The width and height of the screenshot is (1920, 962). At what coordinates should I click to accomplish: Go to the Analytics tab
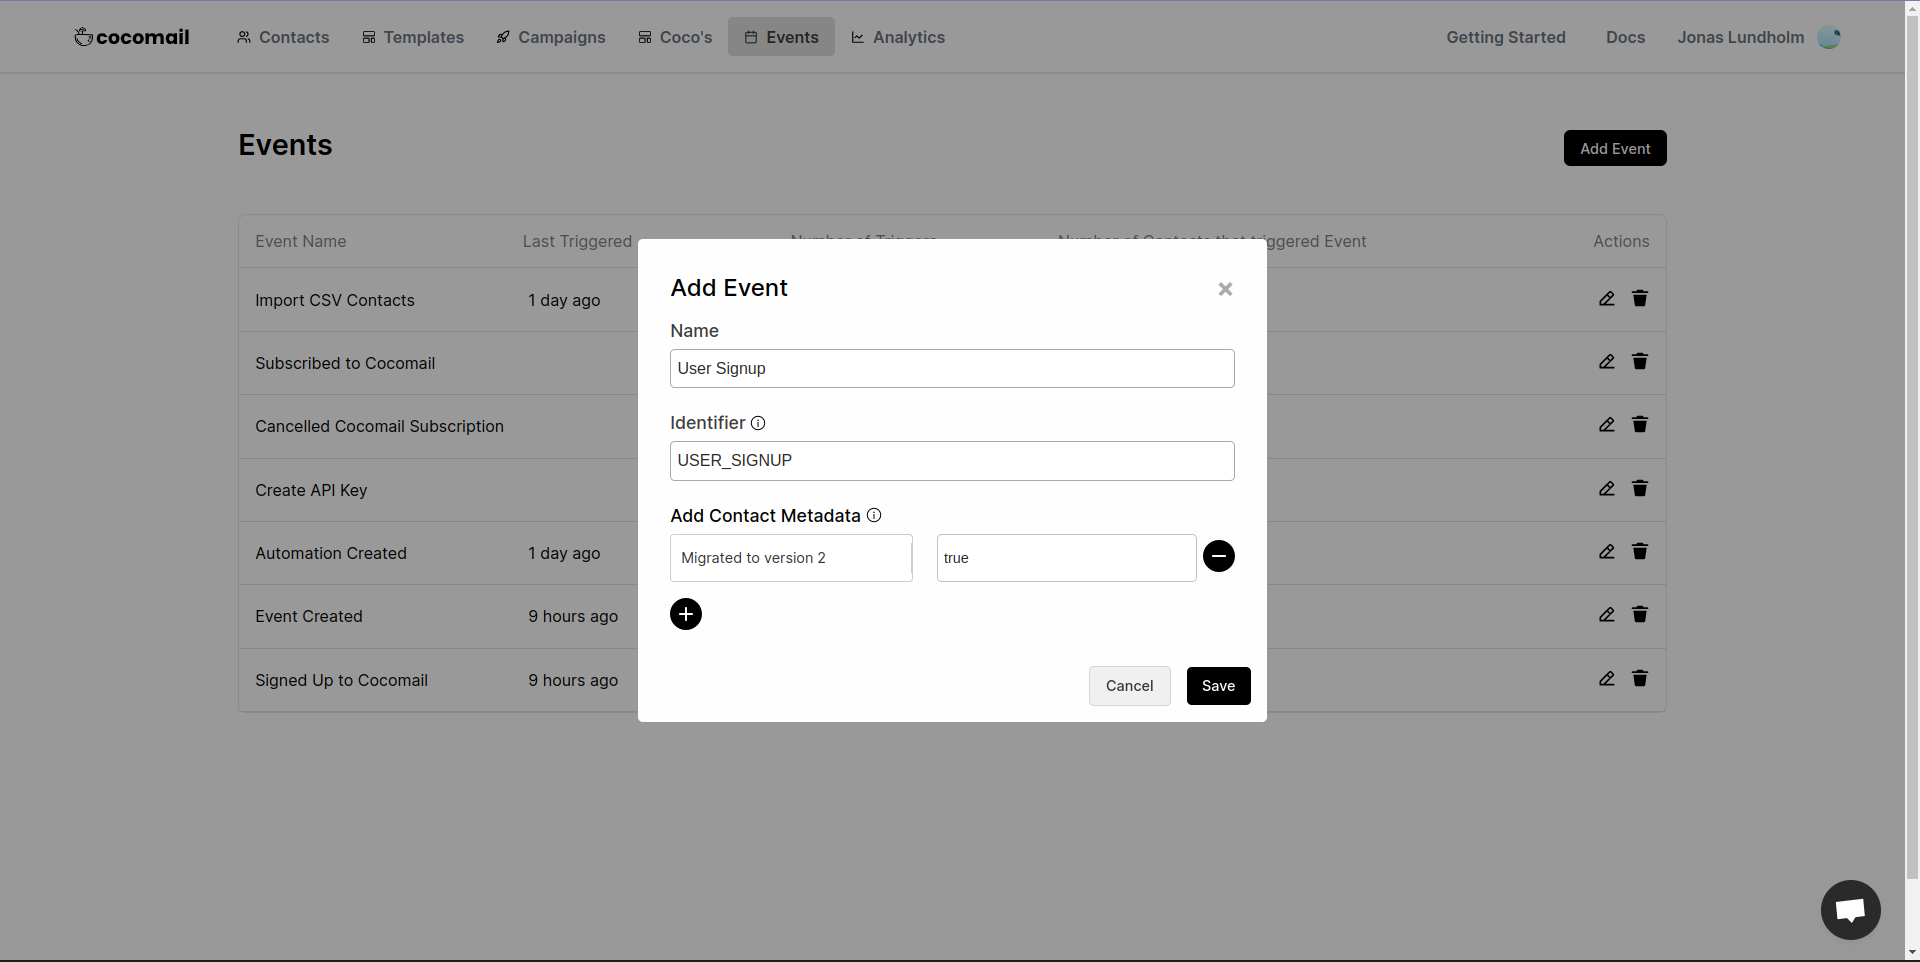coord(898,37)
